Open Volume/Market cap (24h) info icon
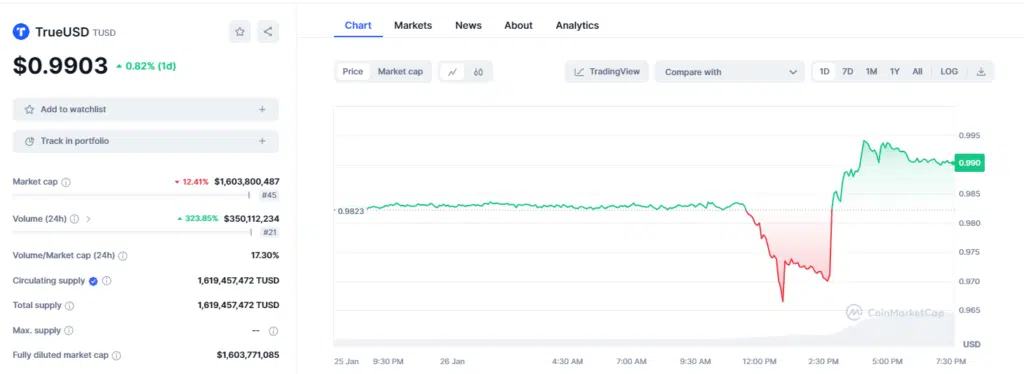The height and width of the screenshot is (374, 1024). [123, 256]
